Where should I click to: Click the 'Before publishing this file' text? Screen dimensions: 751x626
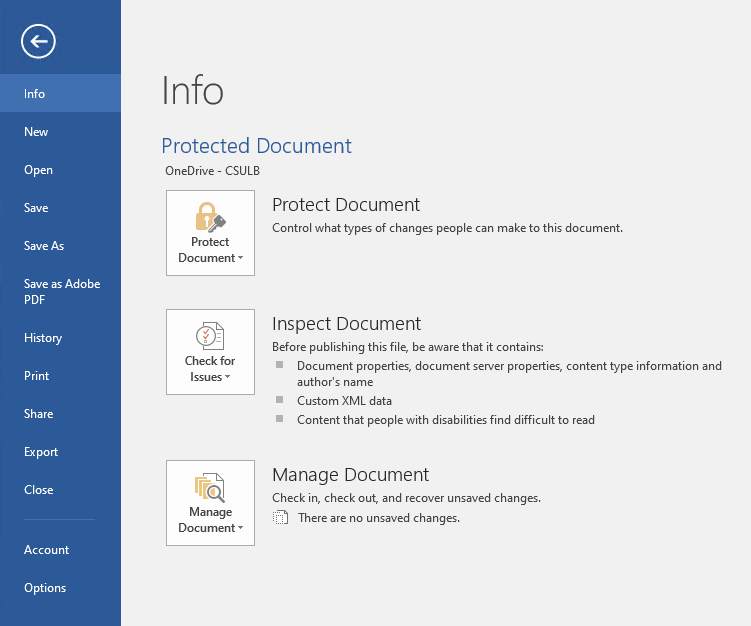pos(408,347)
